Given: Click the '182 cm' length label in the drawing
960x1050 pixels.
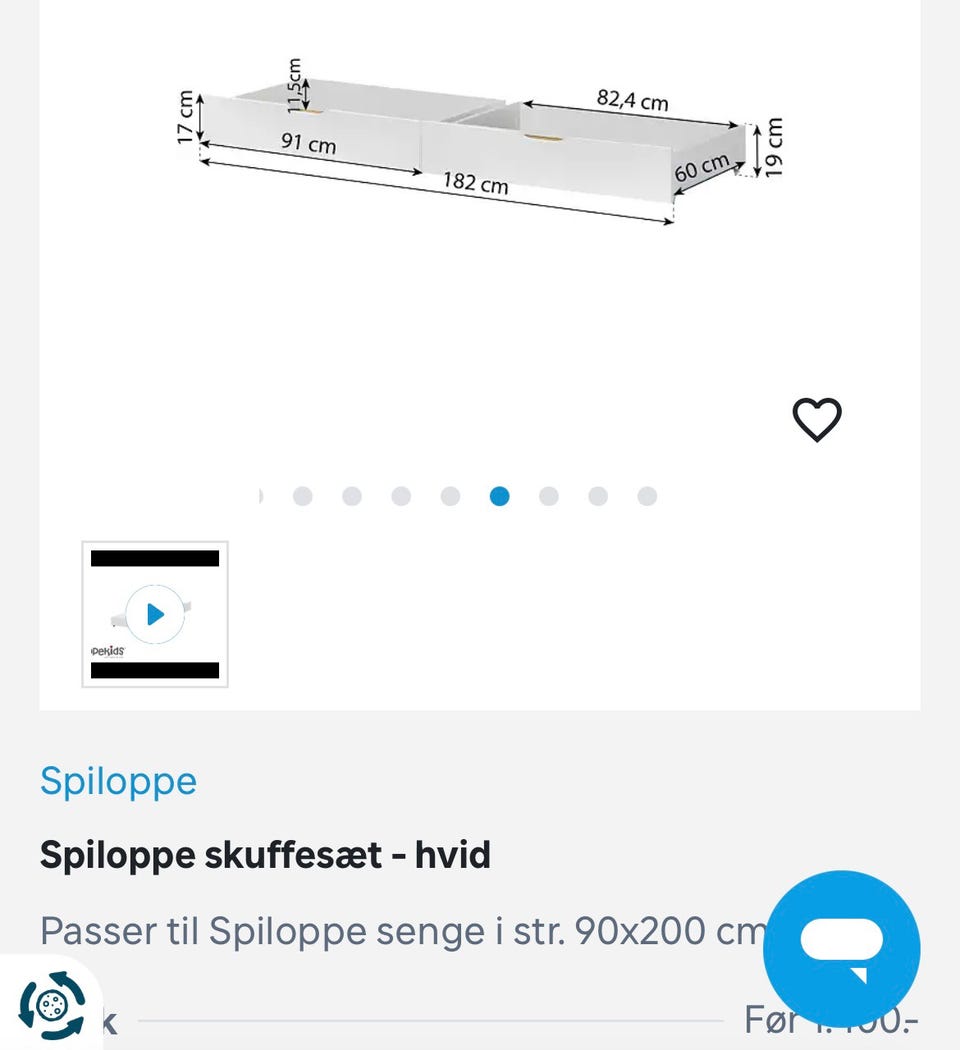Looking at the screenshot, I should pyautogui.click(x=476, y=185).
